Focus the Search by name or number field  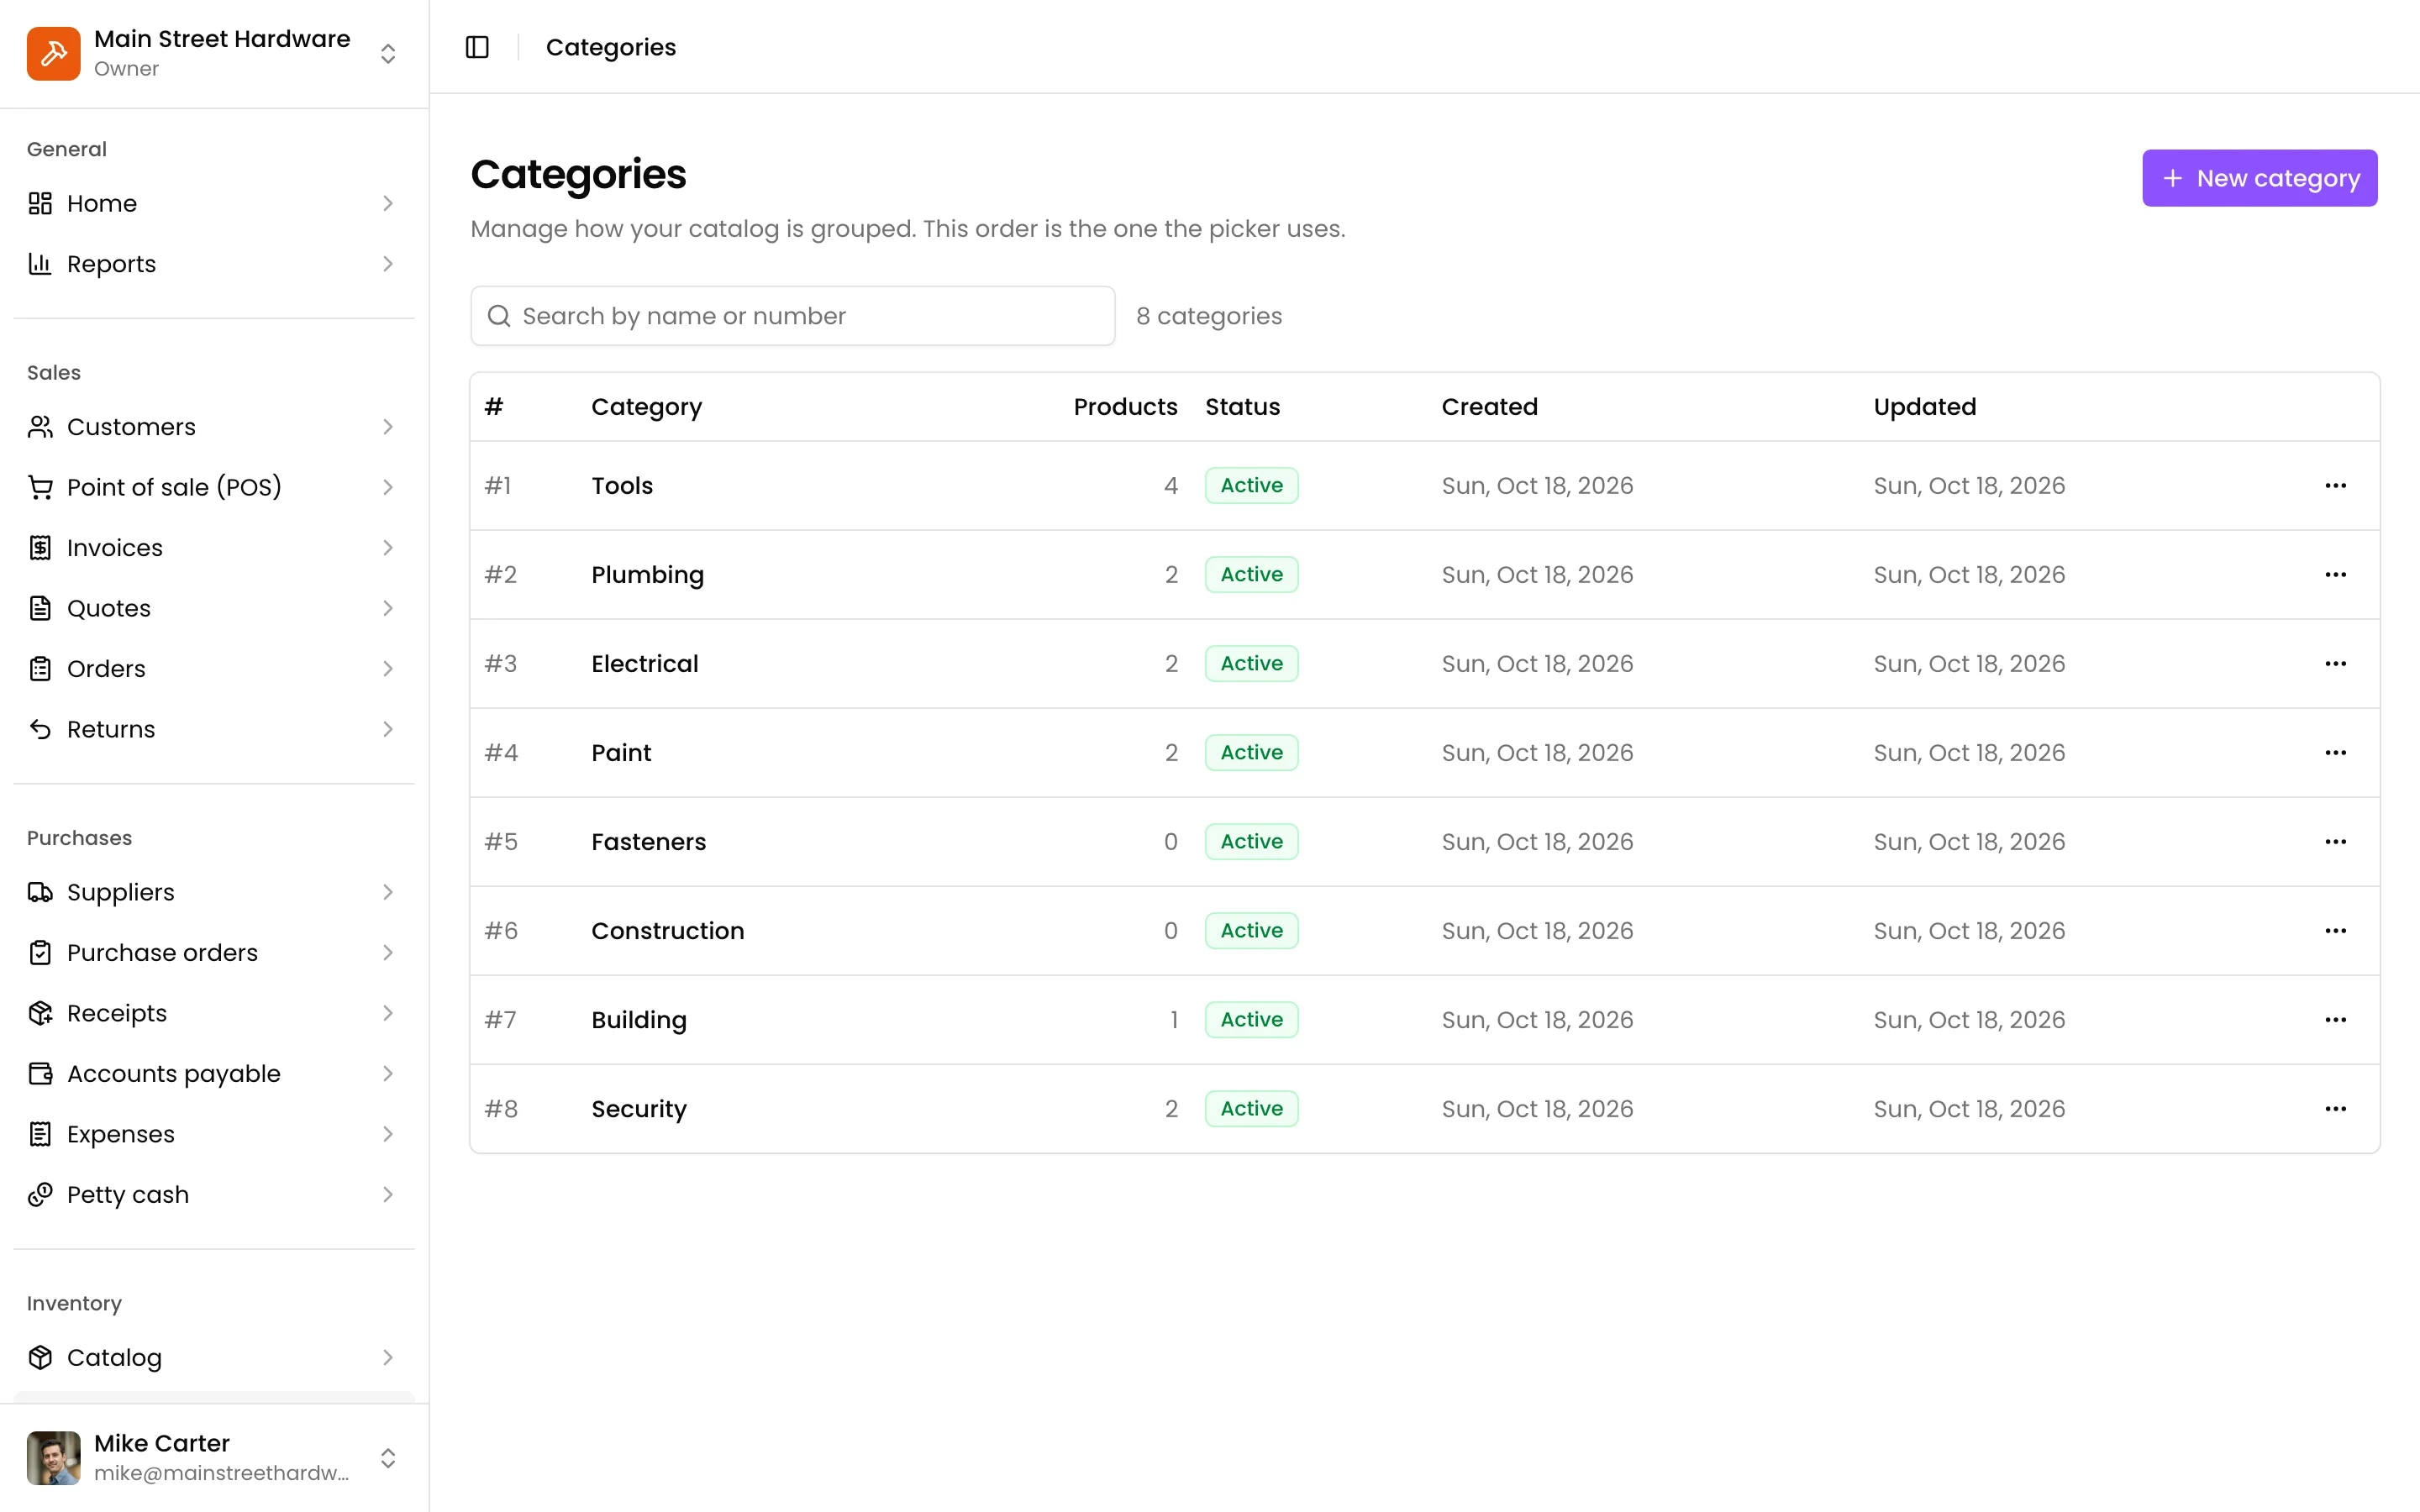point(792,316)
